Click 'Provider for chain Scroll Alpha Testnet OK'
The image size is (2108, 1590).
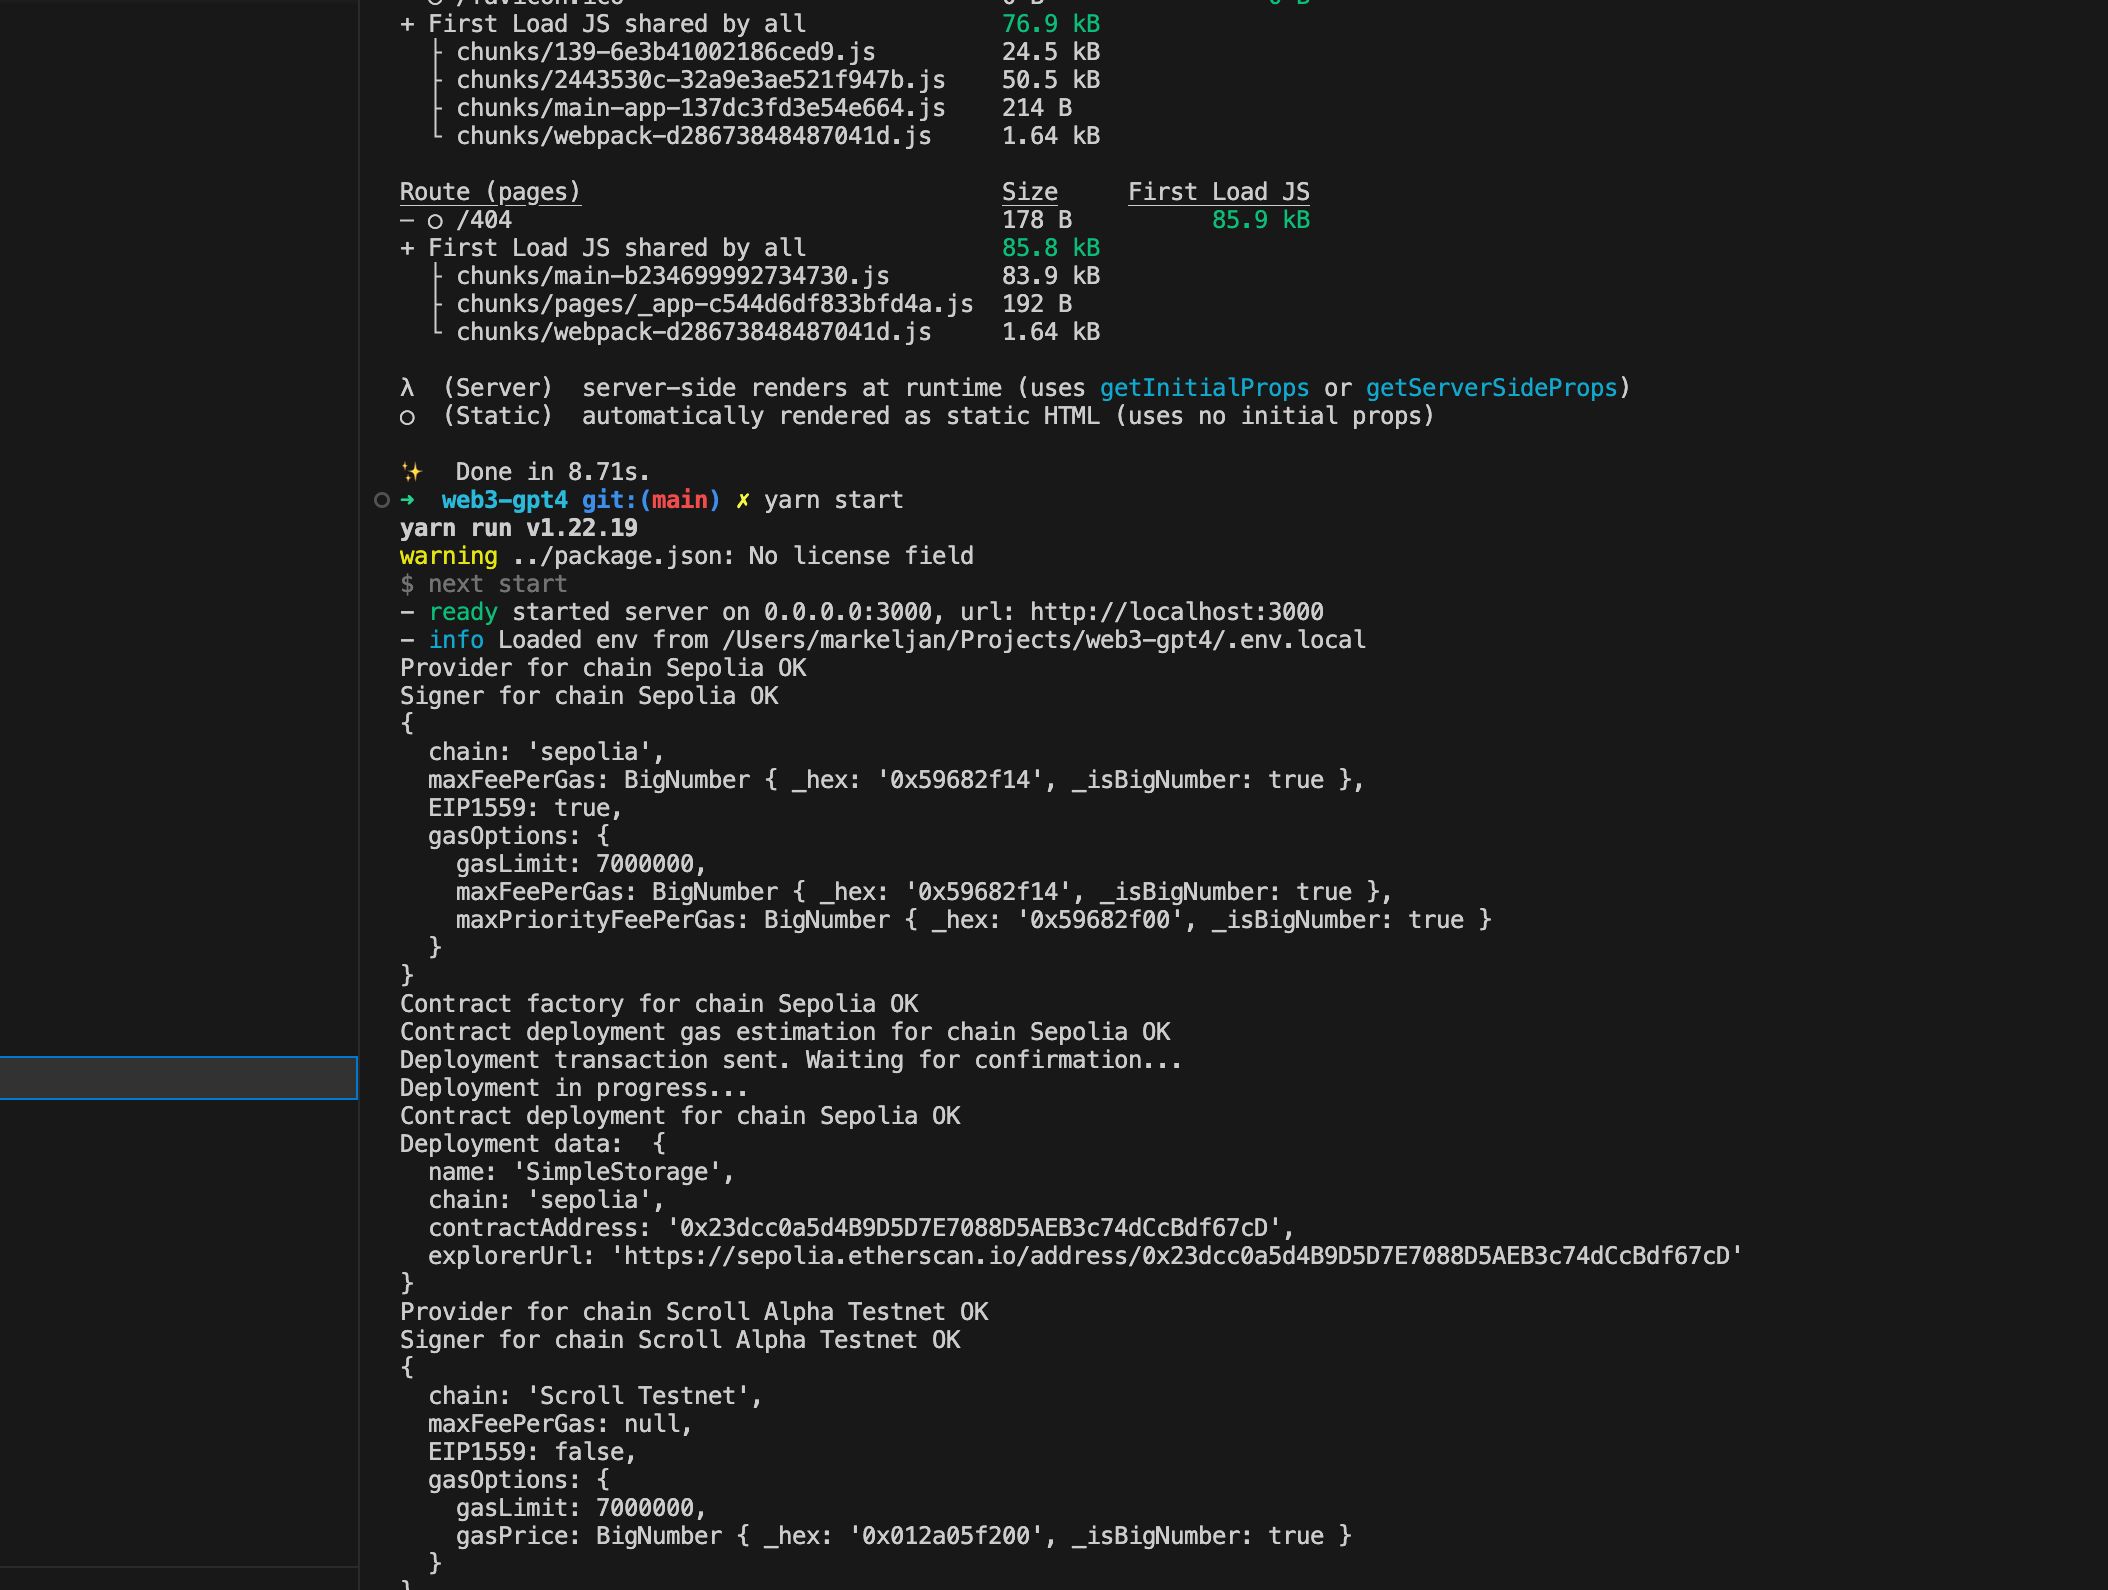pos(694,1312)
